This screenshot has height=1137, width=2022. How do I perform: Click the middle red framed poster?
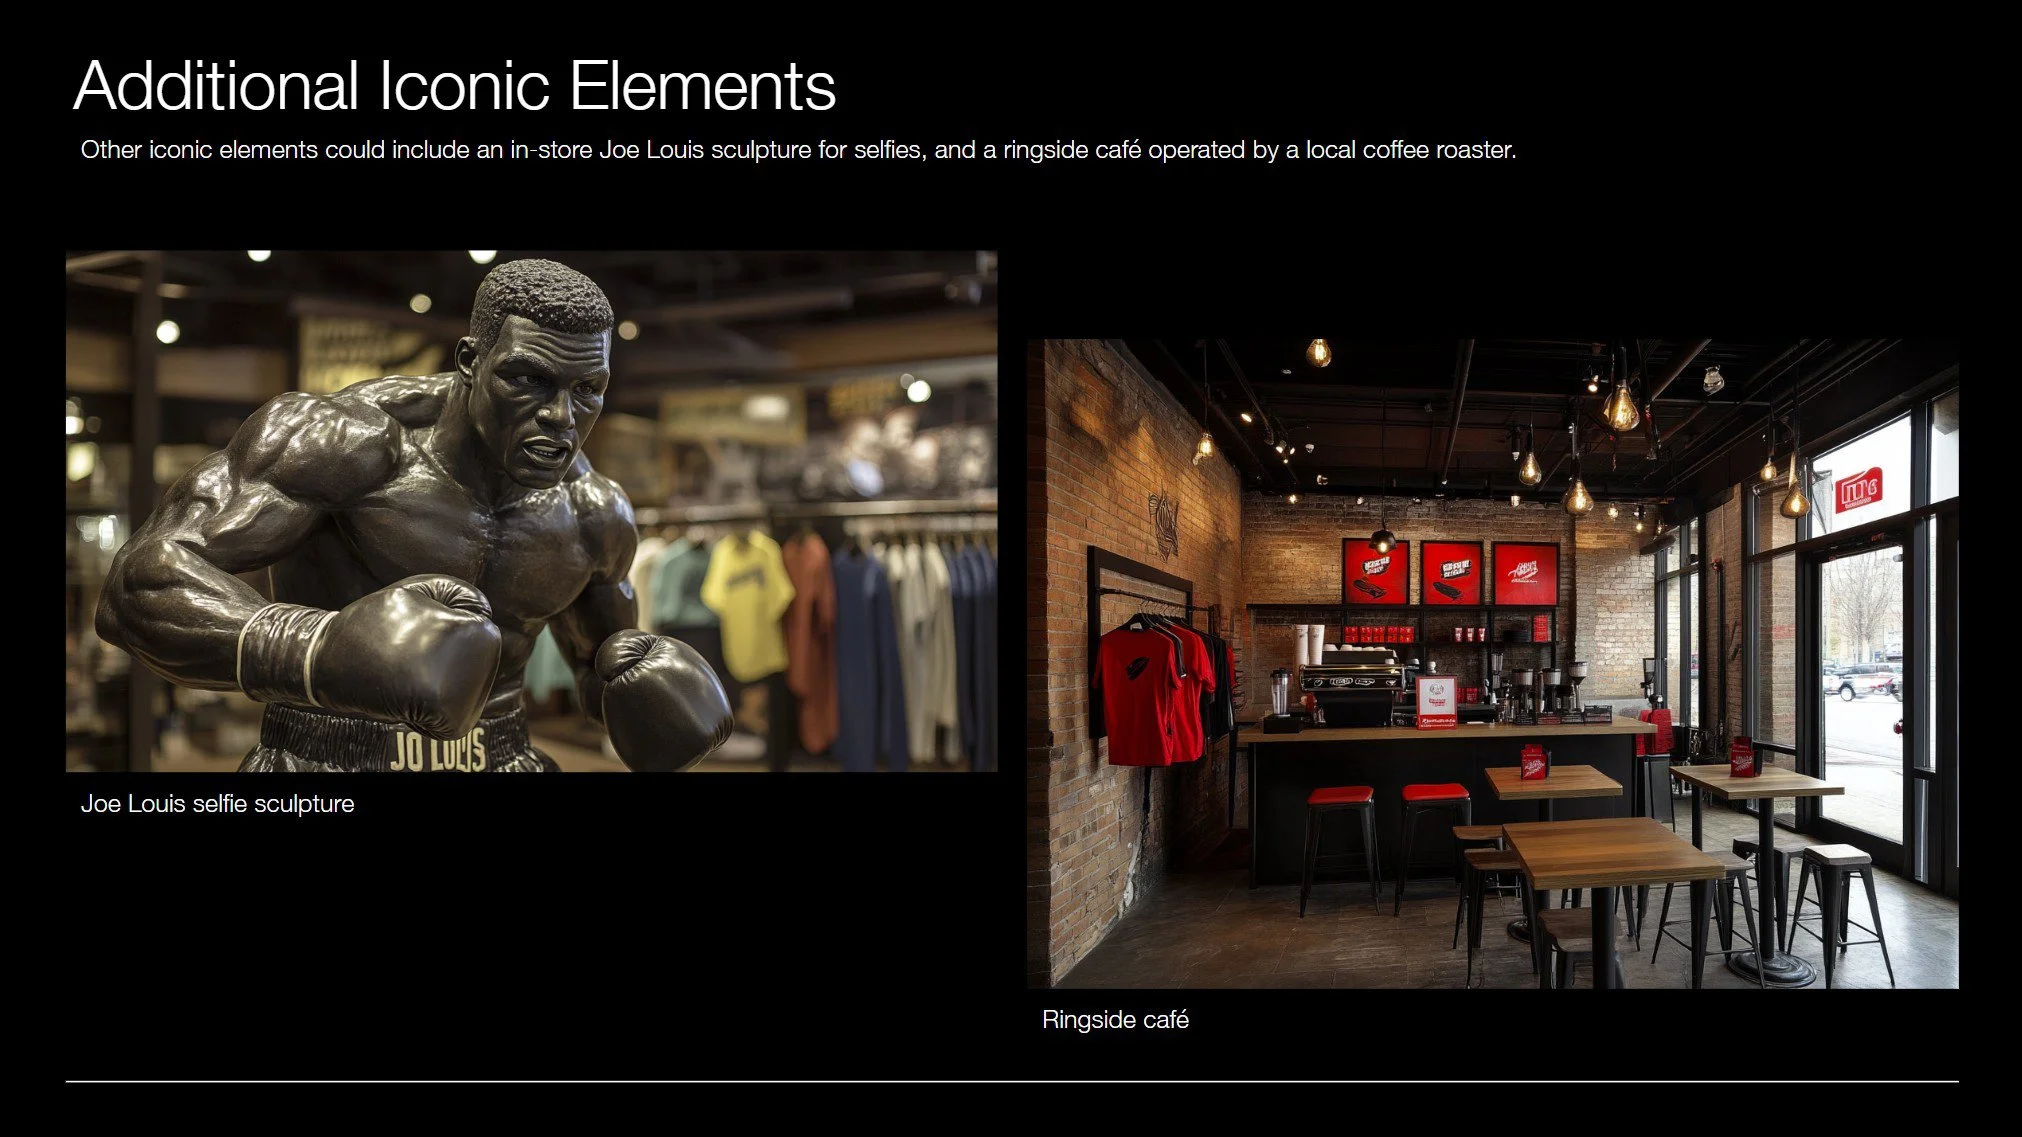(x=1451, y=573)
